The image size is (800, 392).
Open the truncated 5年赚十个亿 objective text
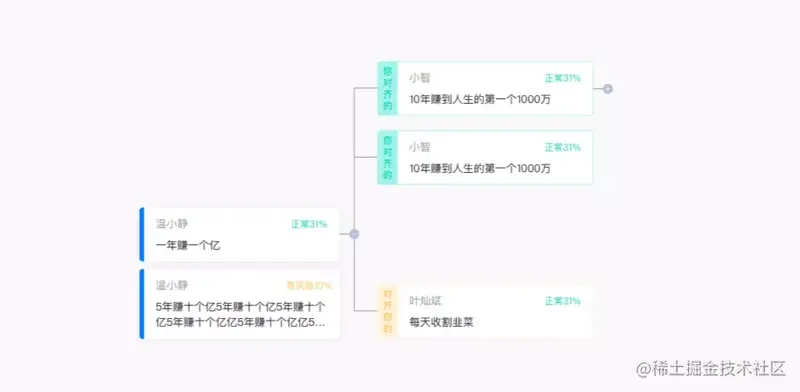click(x=241, y=314)
